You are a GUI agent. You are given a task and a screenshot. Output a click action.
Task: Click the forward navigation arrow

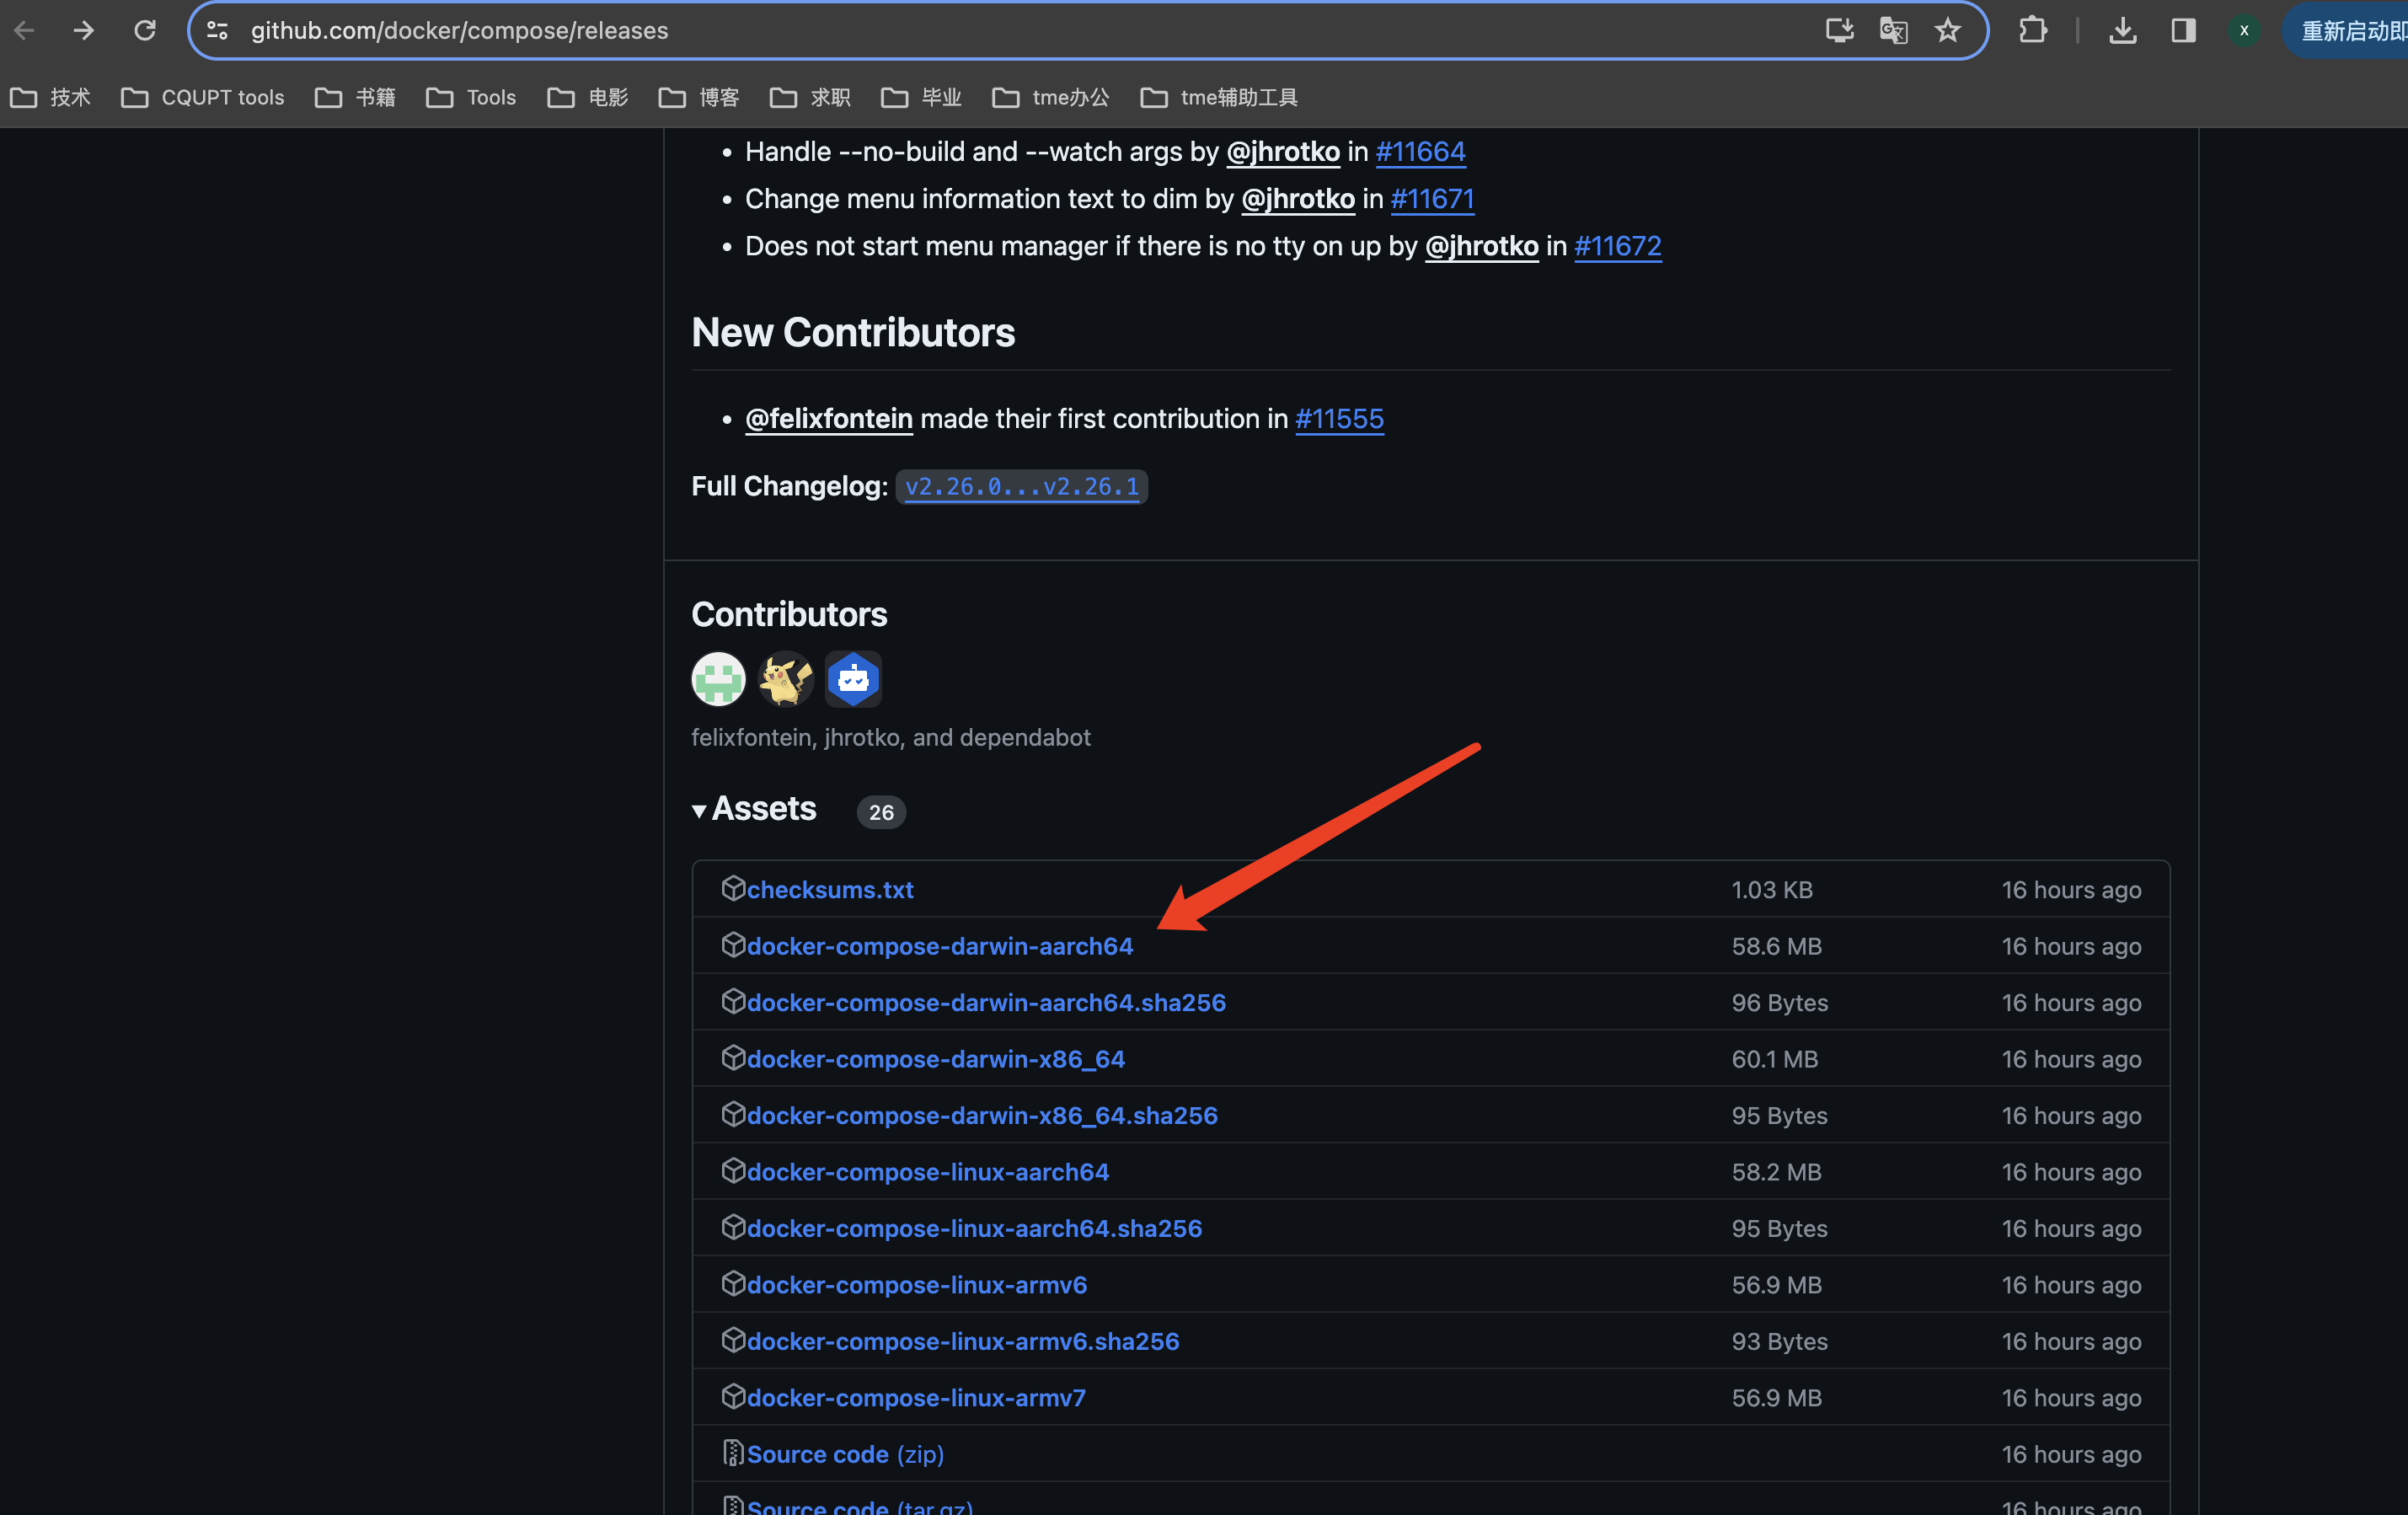[x=84, y=30]
